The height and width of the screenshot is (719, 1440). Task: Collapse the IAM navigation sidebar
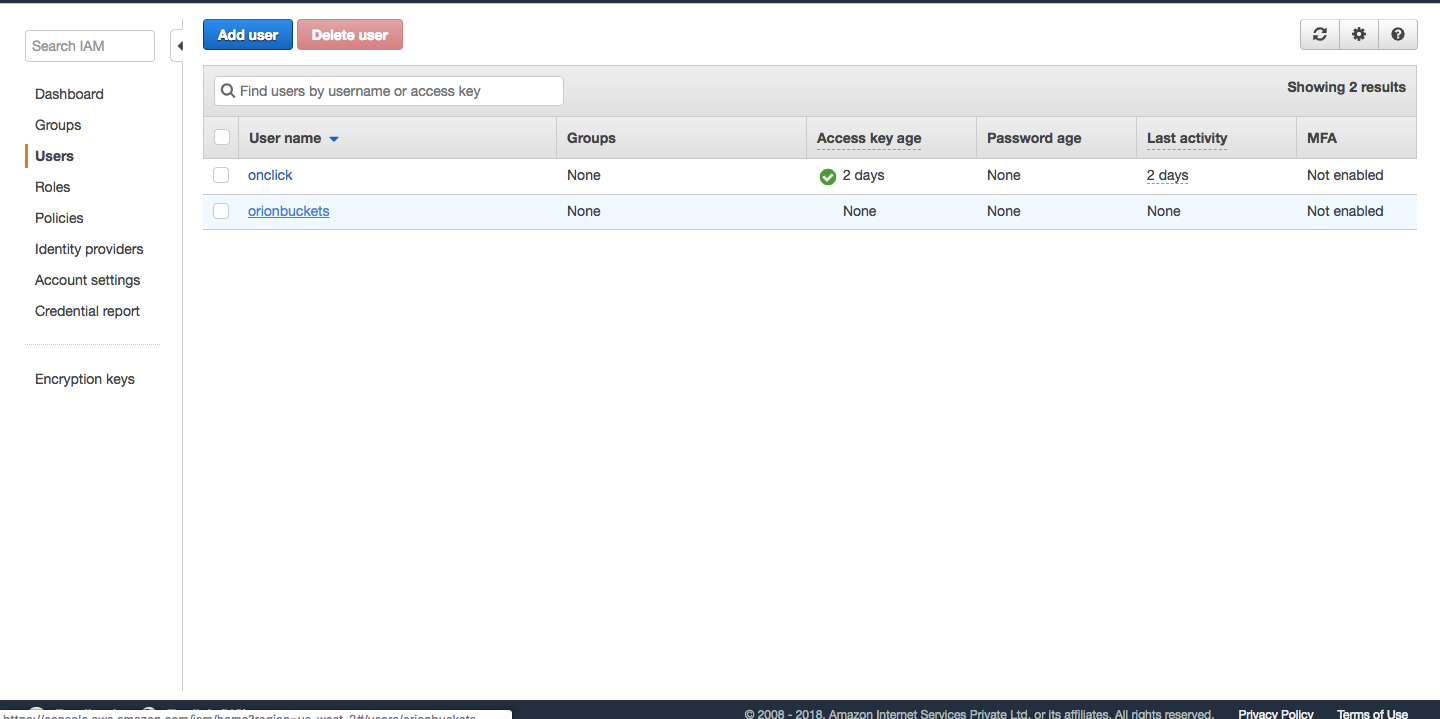pos(180,45)
